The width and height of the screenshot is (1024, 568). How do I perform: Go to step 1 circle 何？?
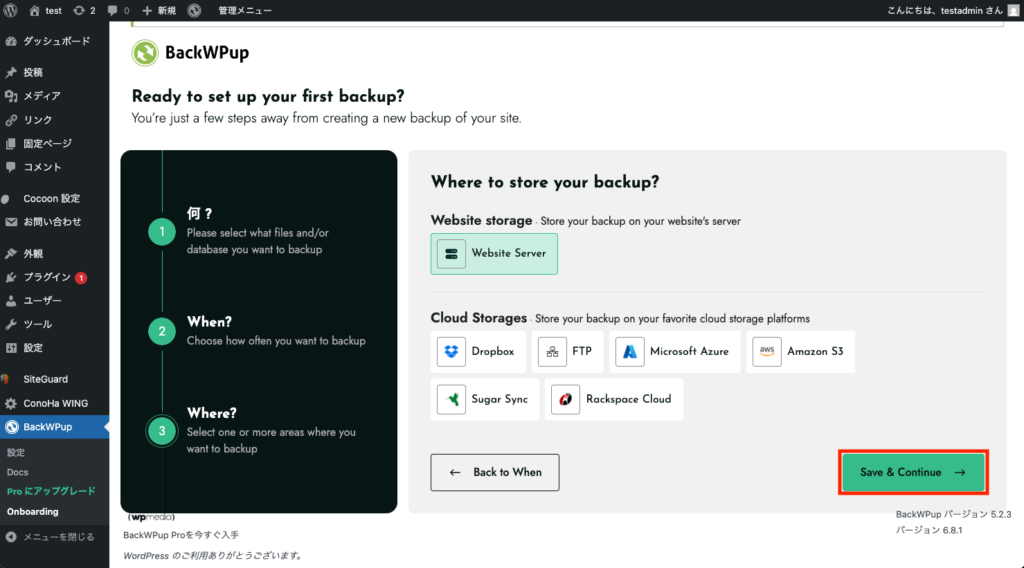click(161, 232)
